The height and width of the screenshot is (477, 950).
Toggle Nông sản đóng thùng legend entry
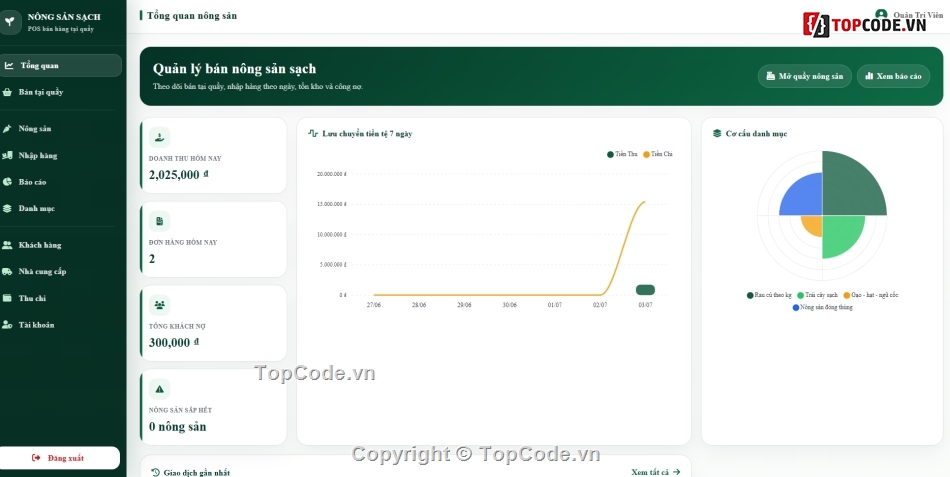pos(822,307)
